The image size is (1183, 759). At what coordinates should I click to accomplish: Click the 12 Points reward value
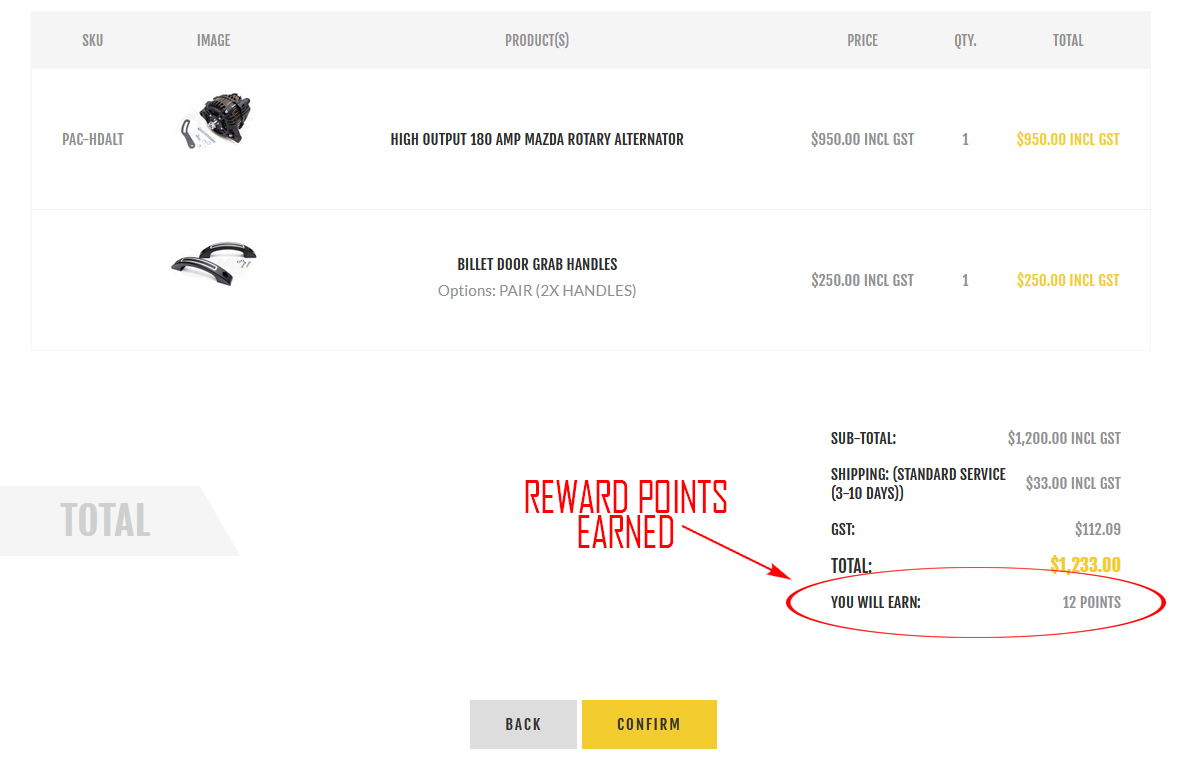click(1091, 603)
